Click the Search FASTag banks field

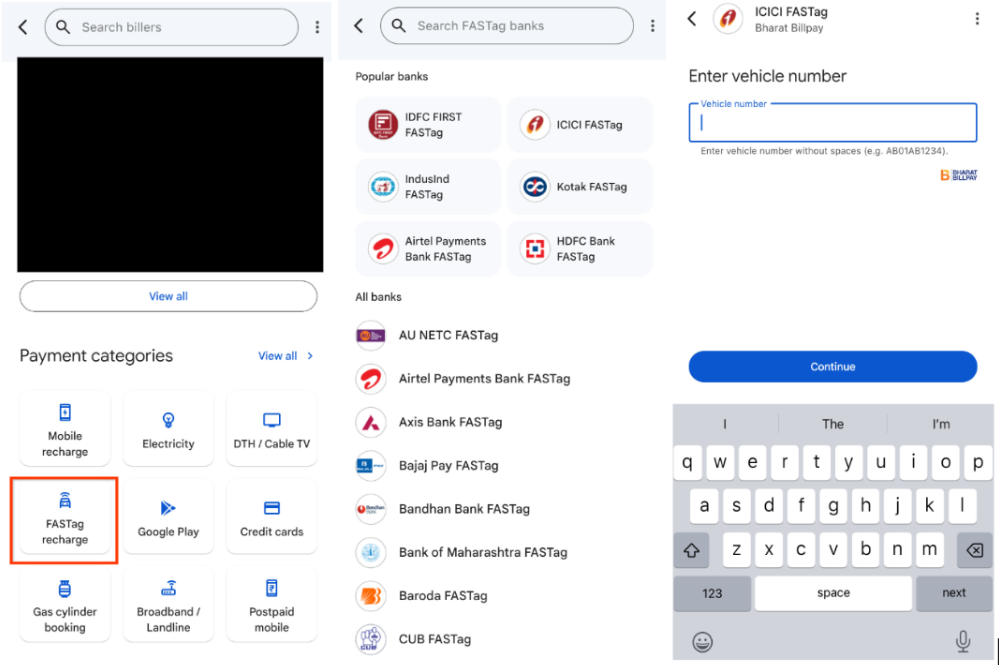507,25
